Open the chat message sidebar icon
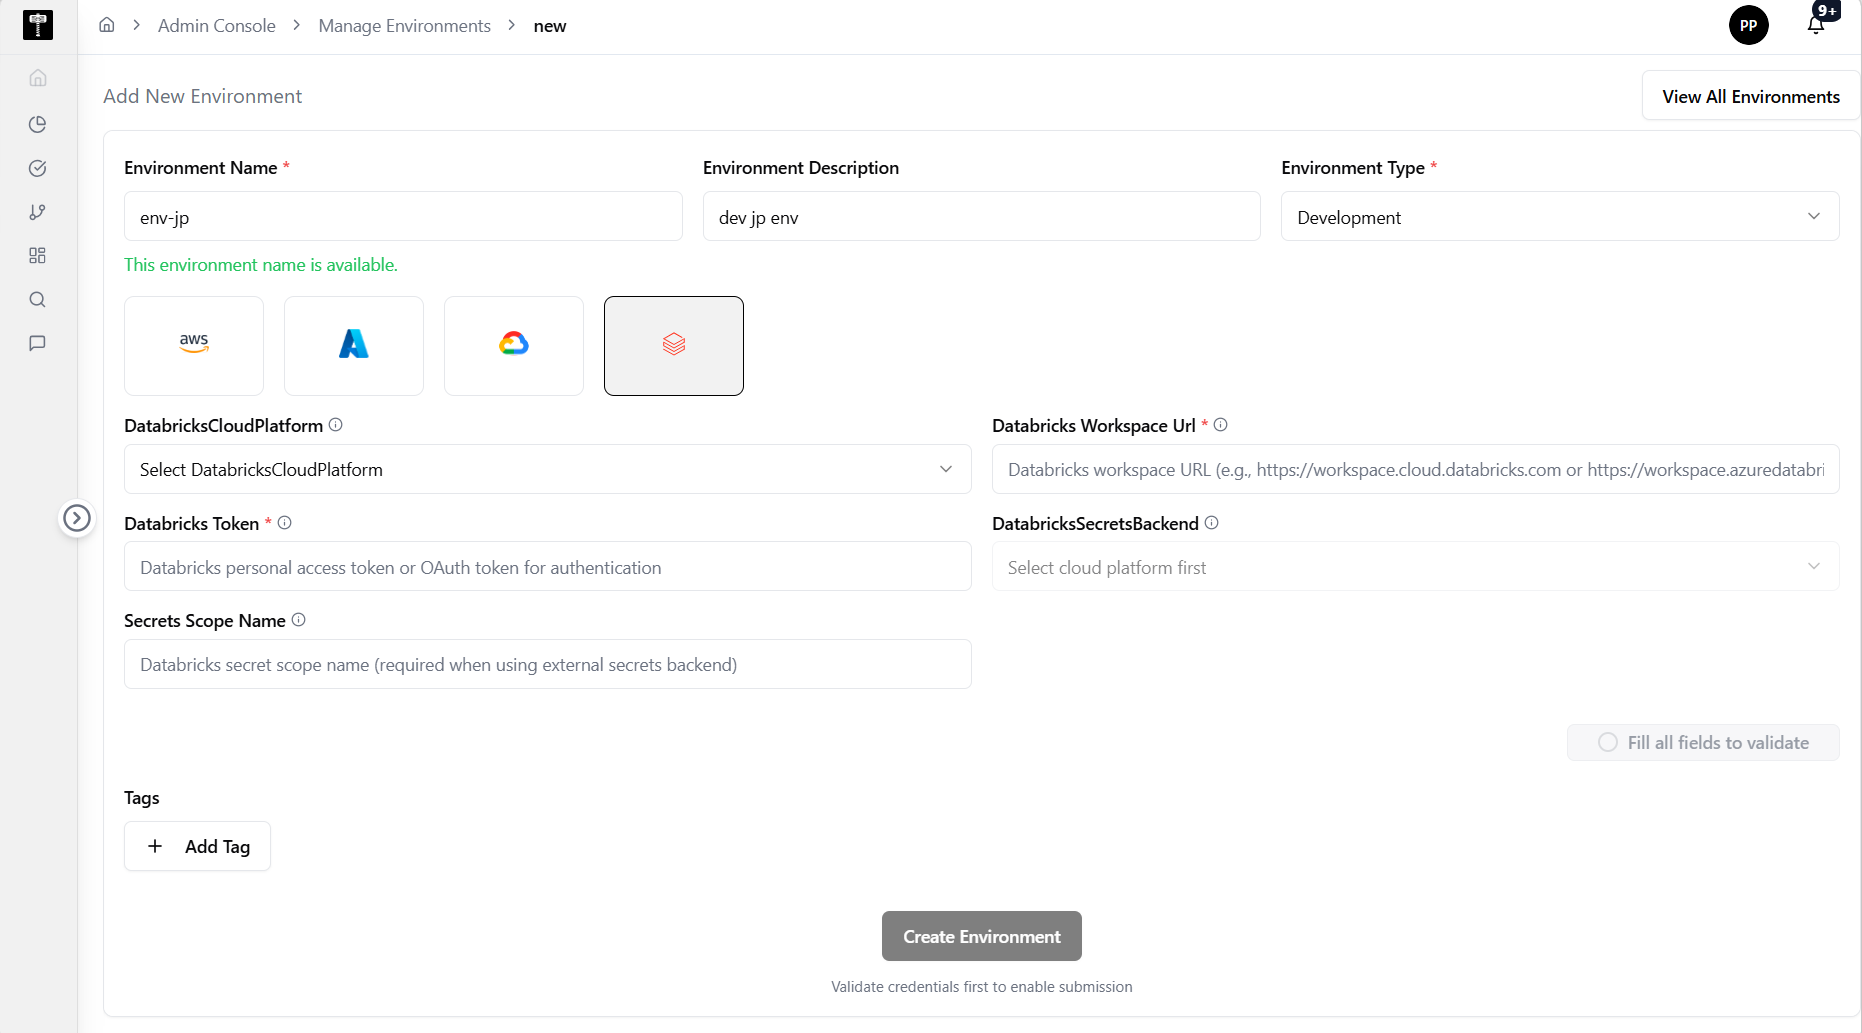Image resolution: width=1862 pixels, height=1033 pixels. point(38,343)
